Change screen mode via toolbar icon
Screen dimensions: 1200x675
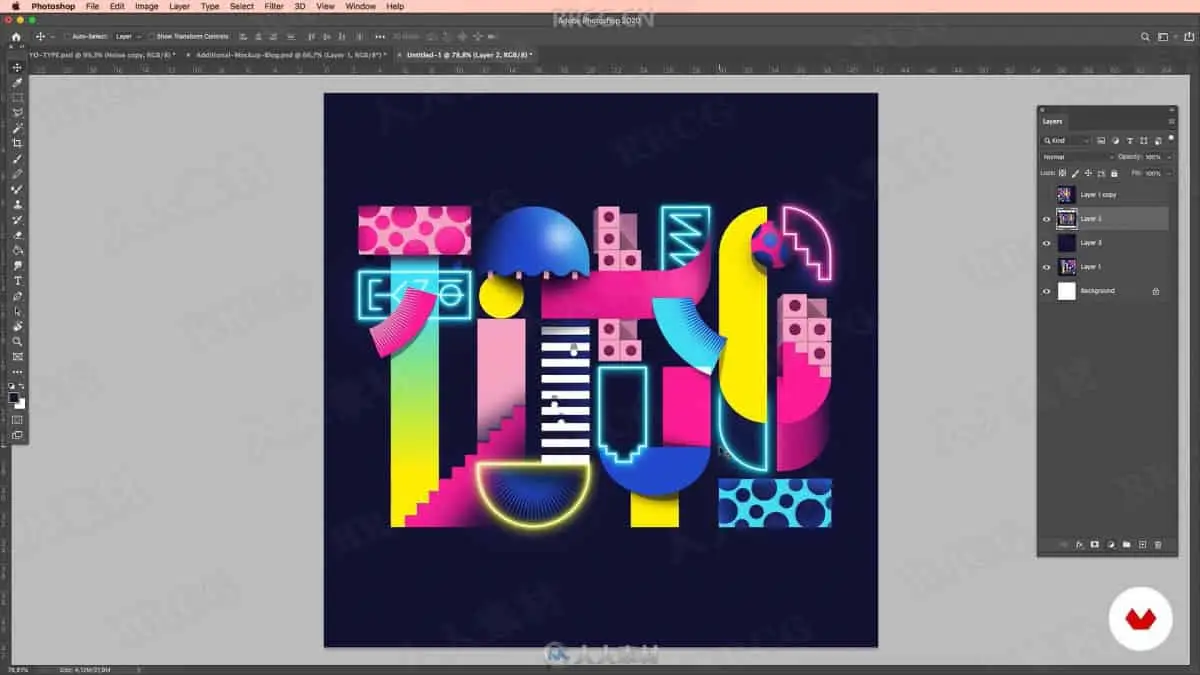tap(17, 435)
